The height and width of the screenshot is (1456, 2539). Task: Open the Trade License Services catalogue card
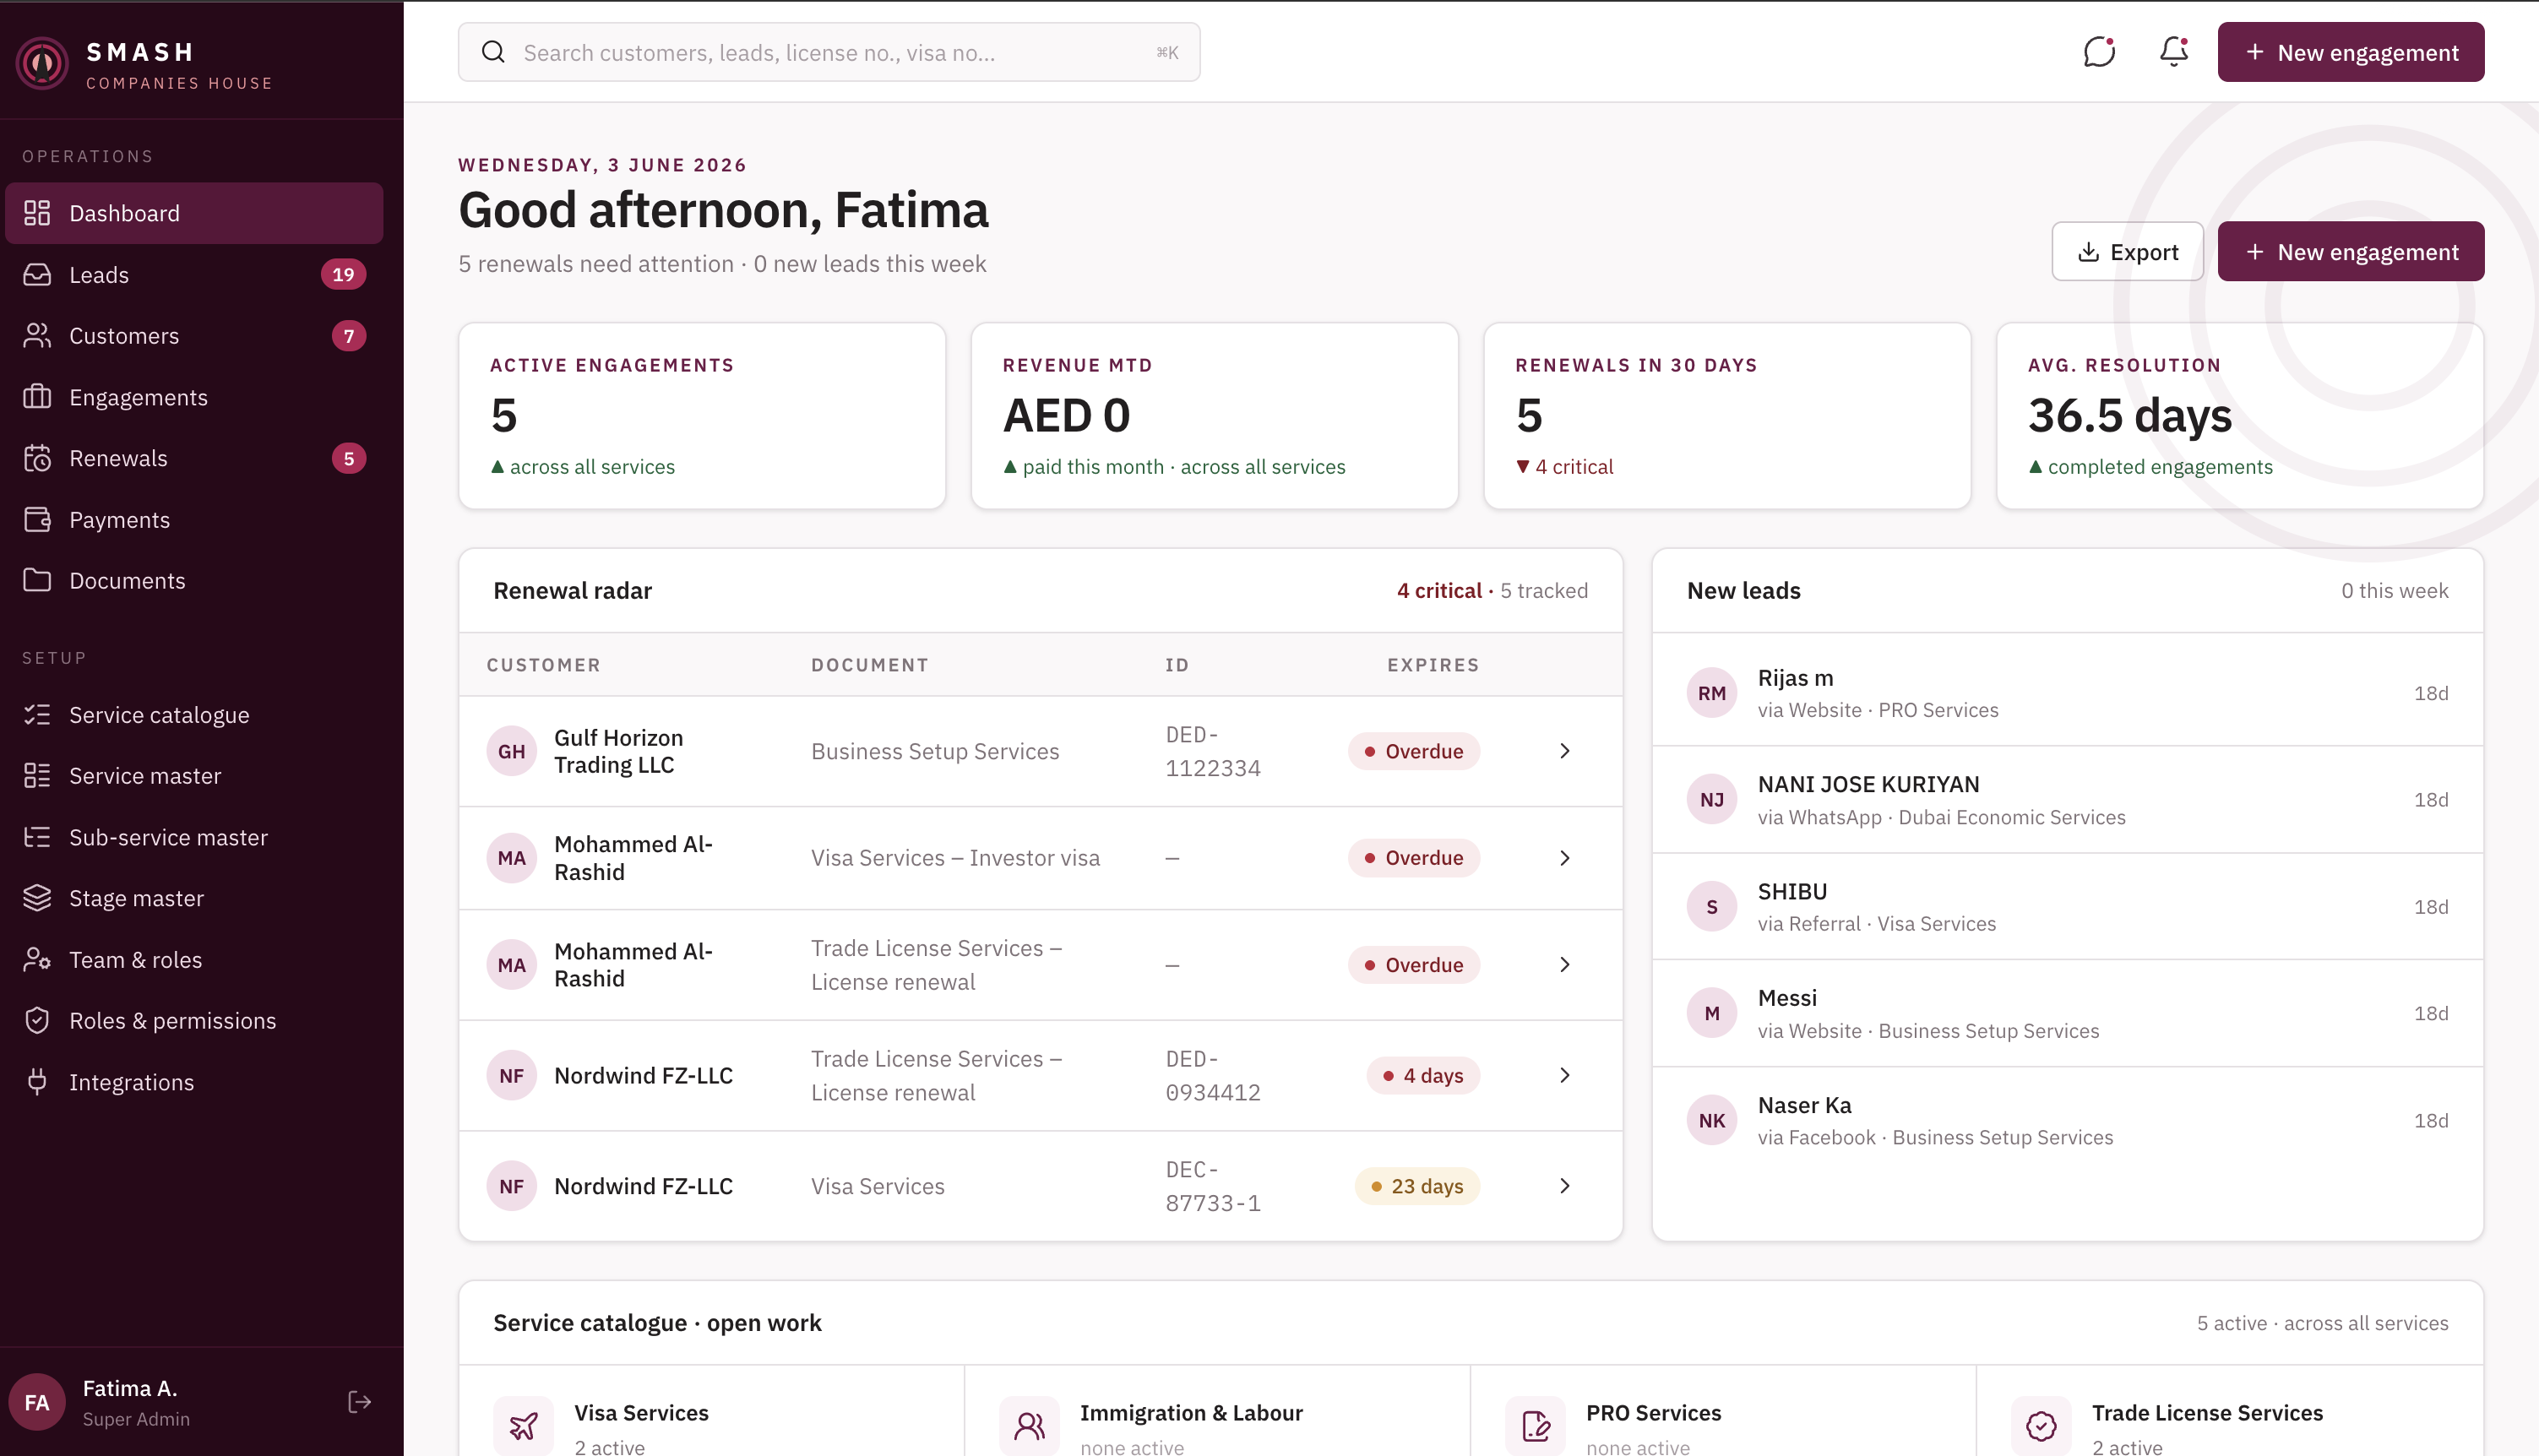click(x=2230, y=1412)
